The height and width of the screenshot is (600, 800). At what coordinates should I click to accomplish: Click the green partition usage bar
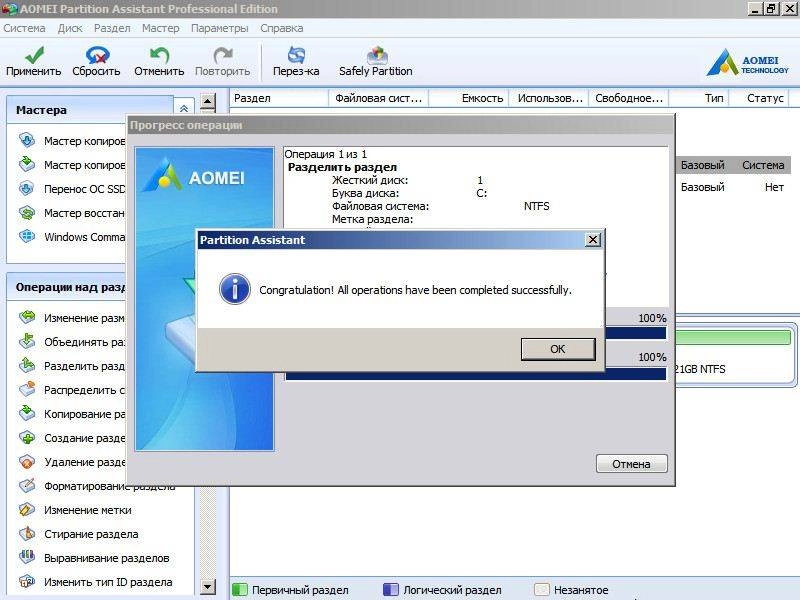tap(733, 337)
